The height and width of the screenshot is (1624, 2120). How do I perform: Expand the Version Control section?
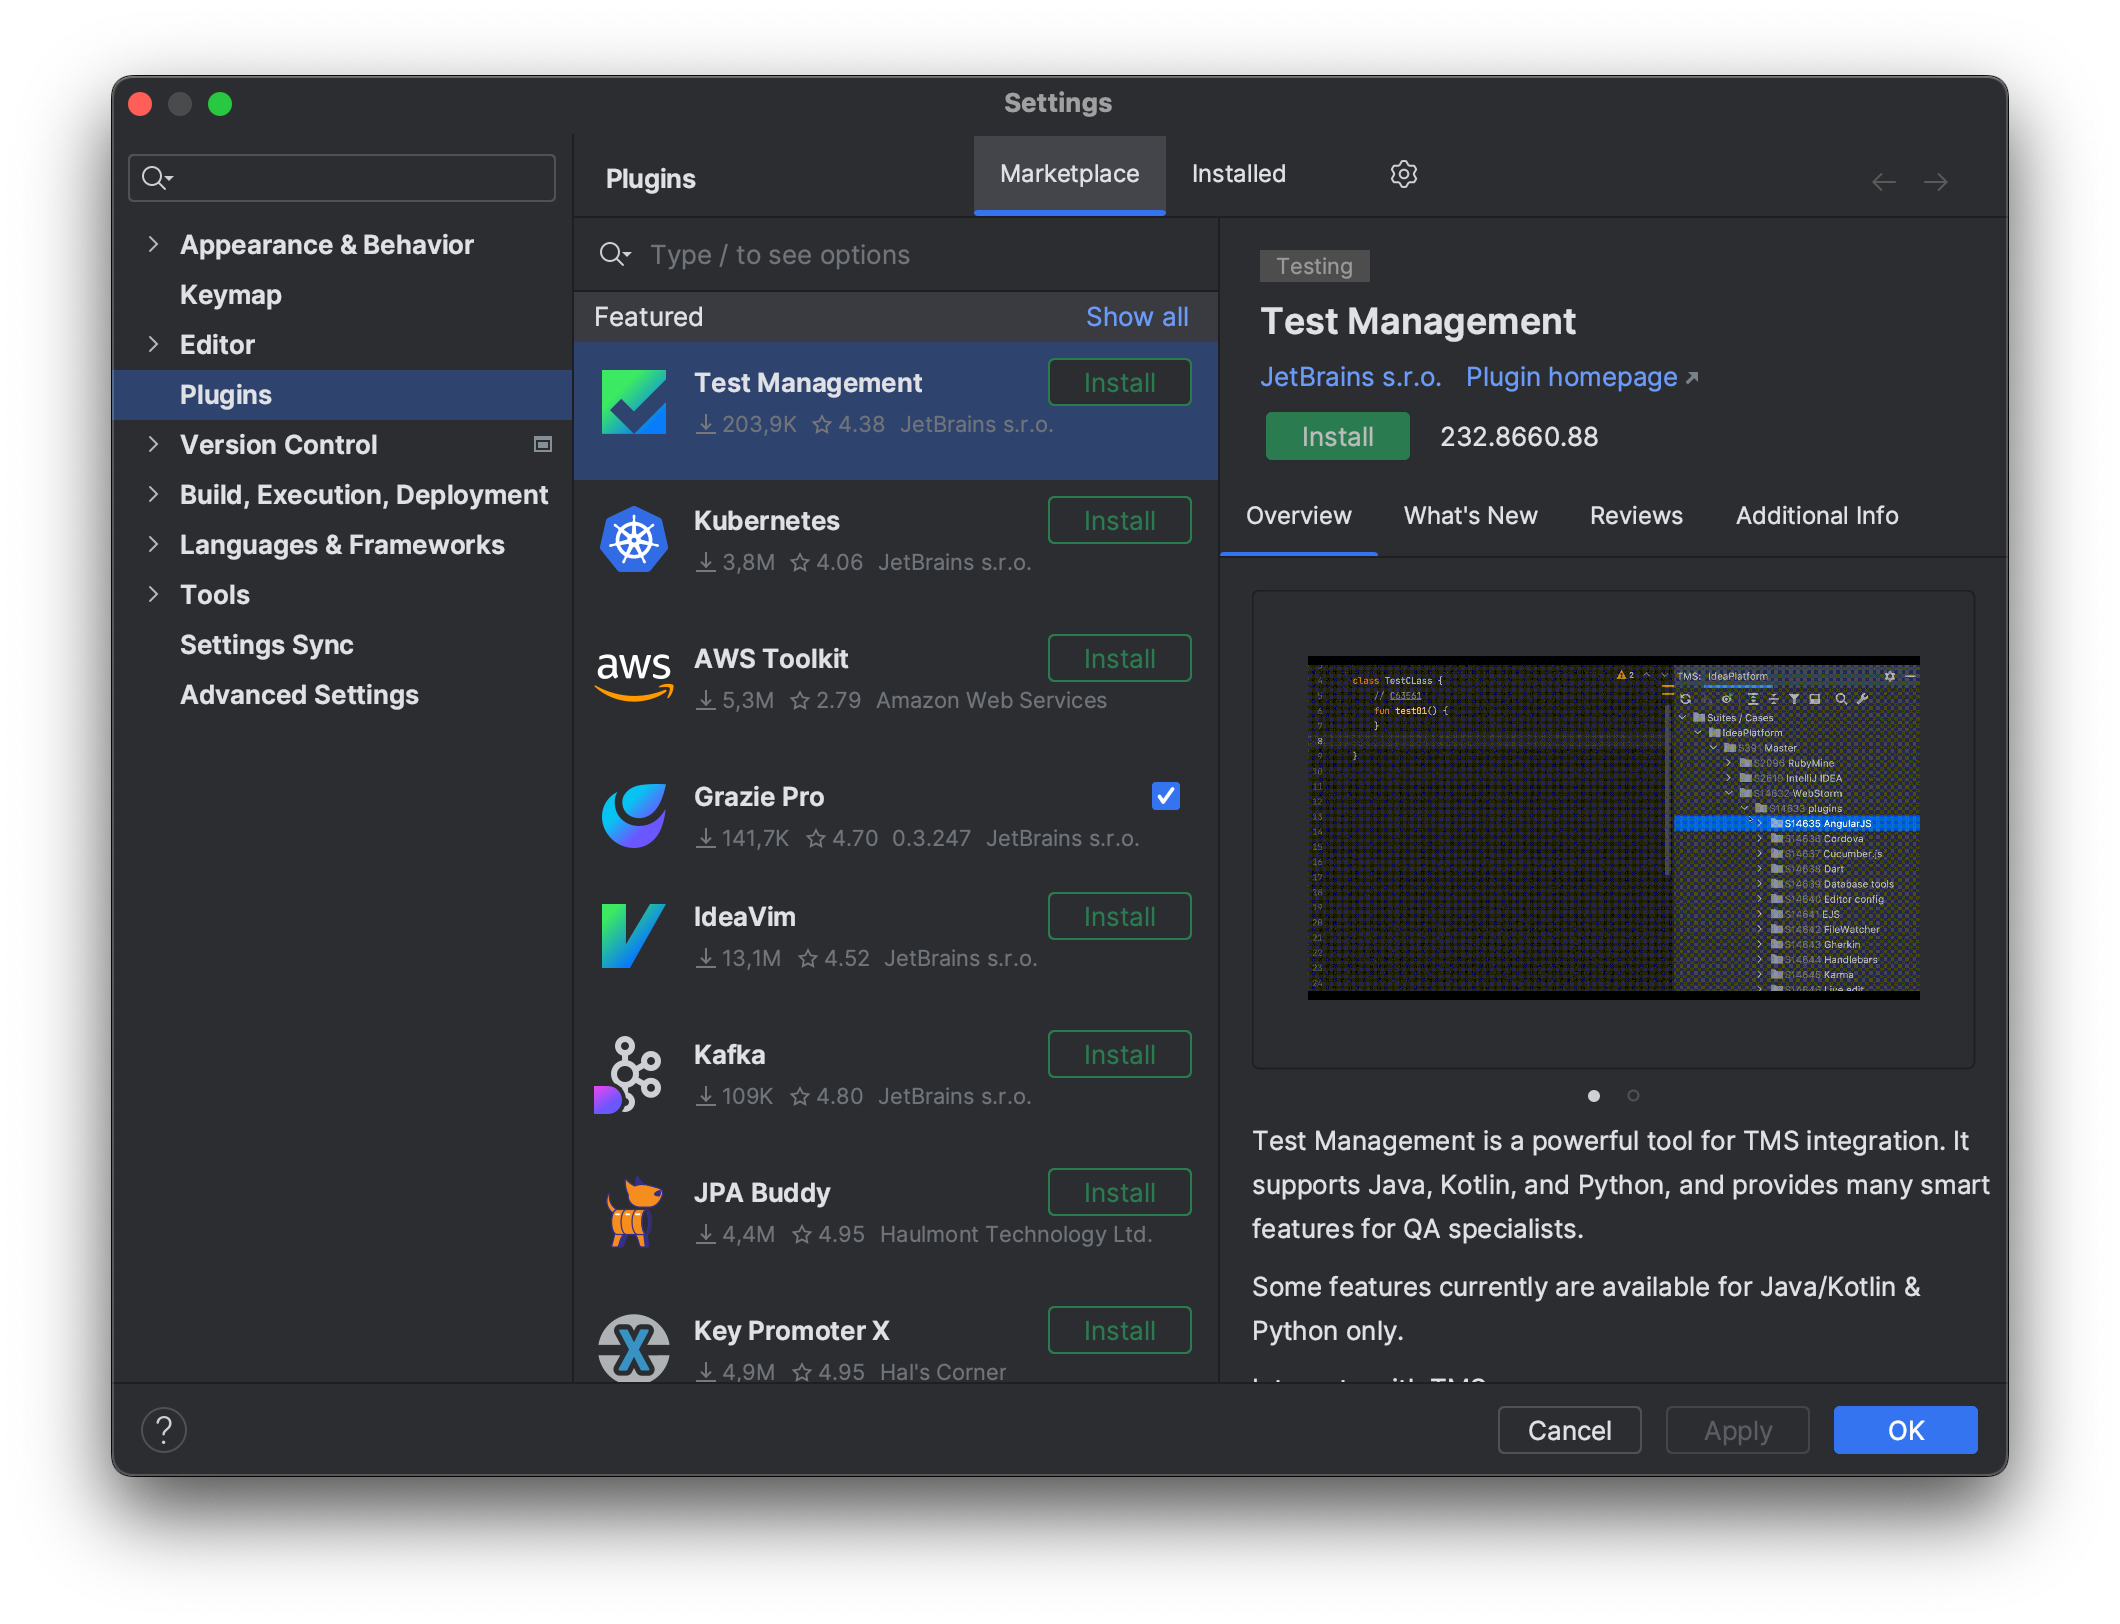153,444
